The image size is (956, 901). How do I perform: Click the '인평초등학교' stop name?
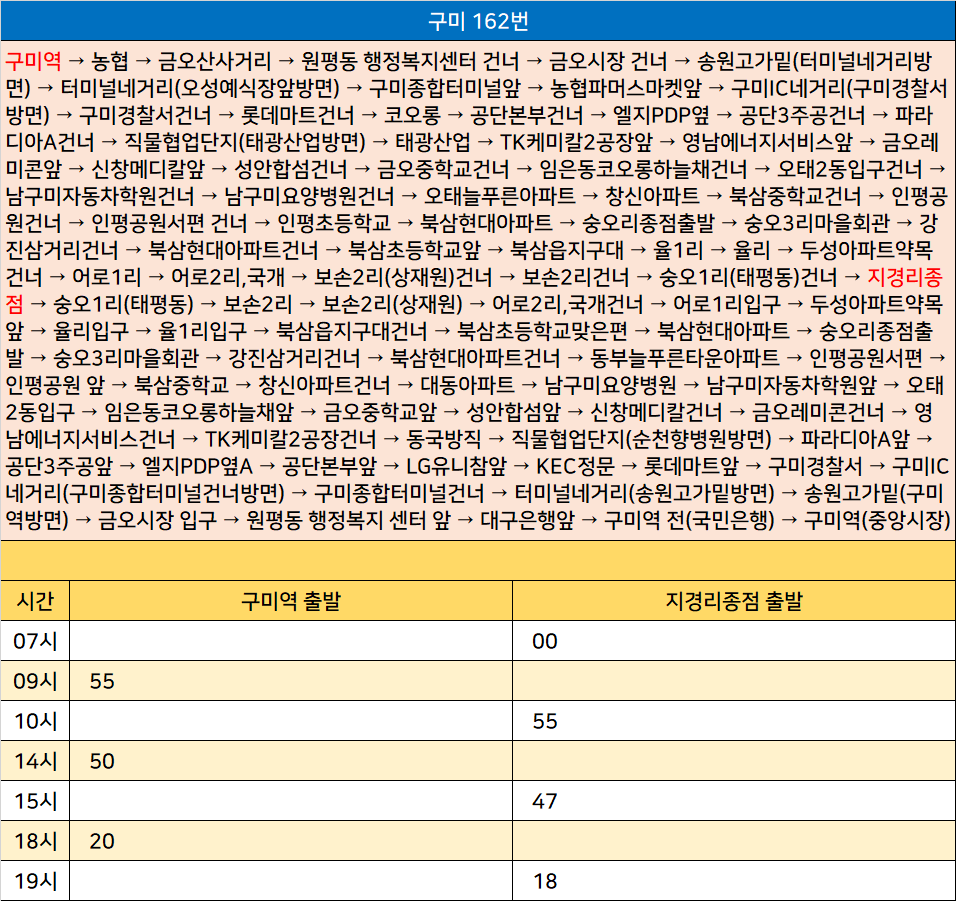[334, 223]
